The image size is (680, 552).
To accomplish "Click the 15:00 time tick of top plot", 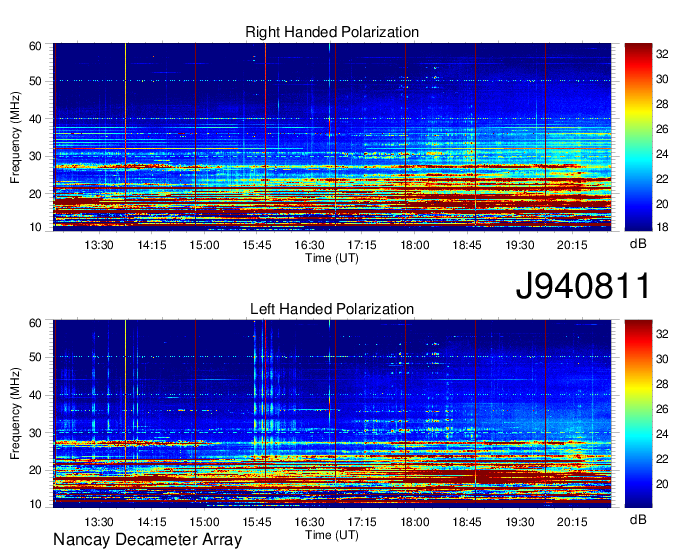I will pos(204,245).
